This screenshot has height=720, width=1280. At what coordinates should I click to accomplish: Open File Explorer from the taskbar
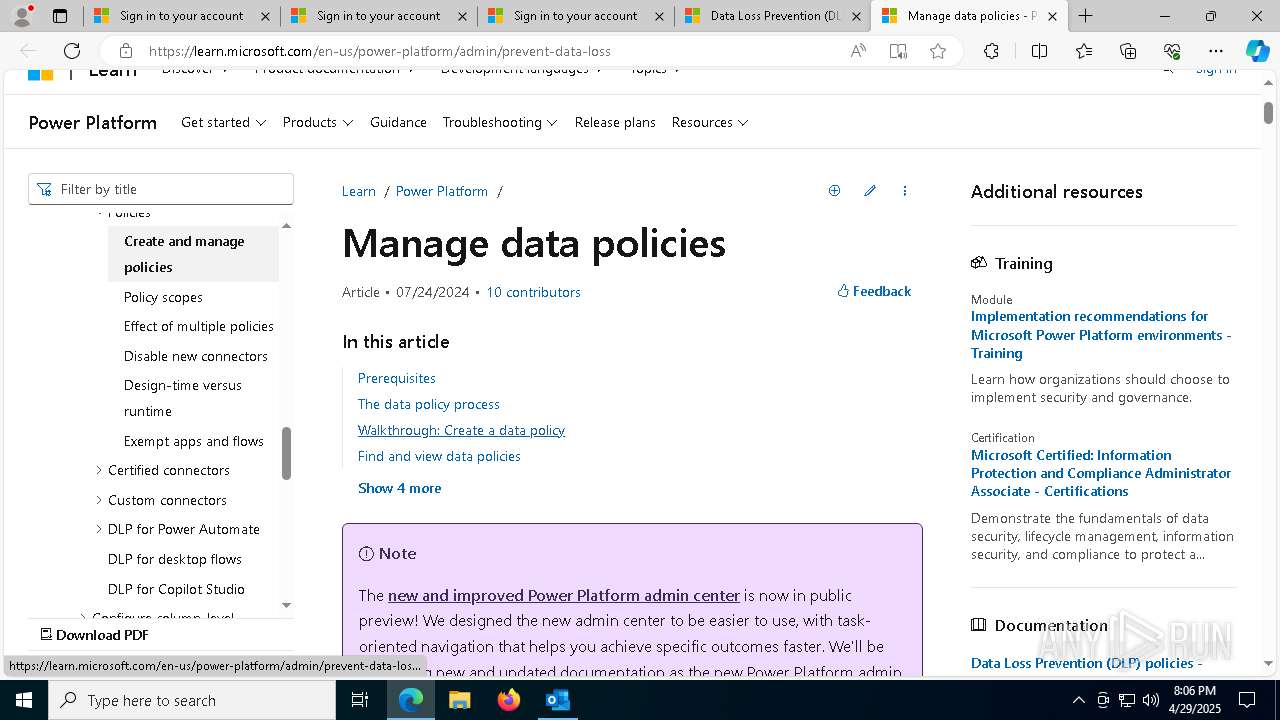(459, 700)
